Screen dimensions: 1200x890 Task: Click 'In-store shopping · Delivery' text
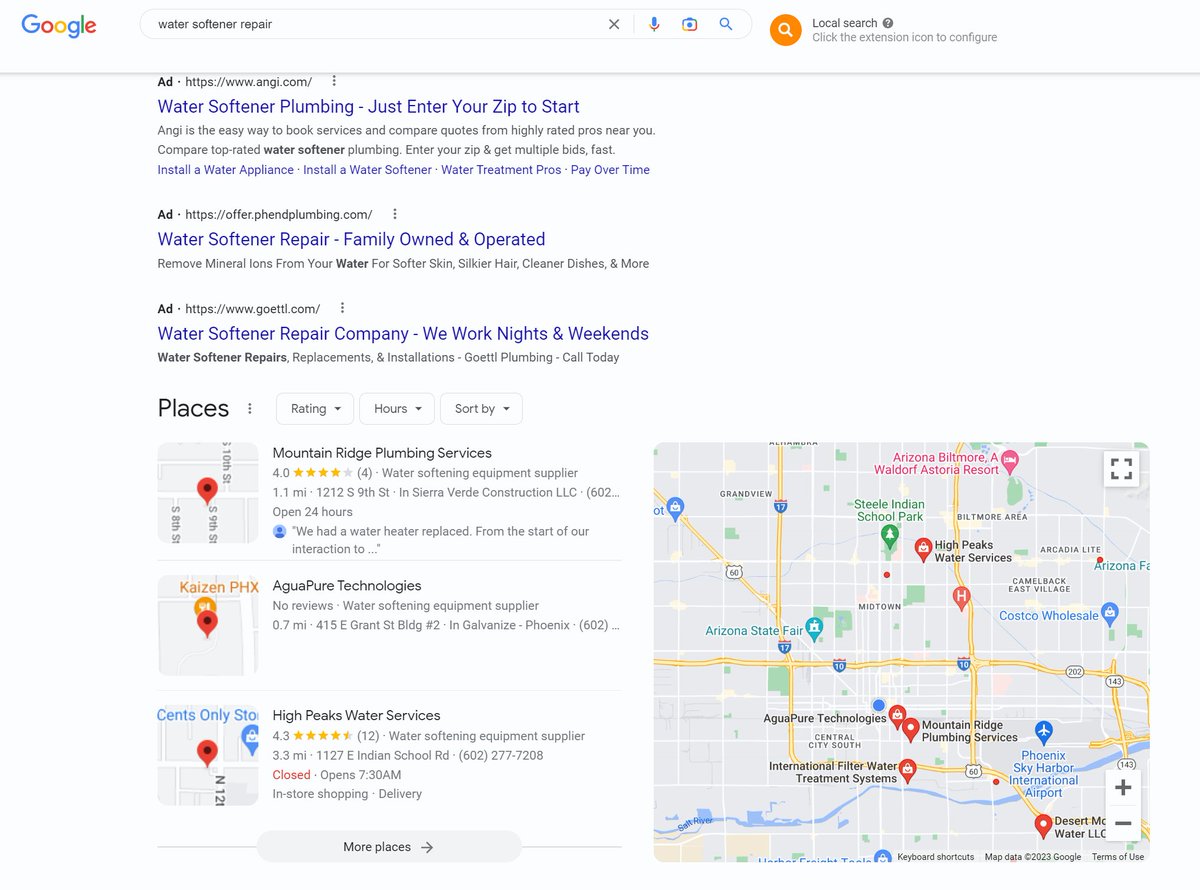click(347, 794)
